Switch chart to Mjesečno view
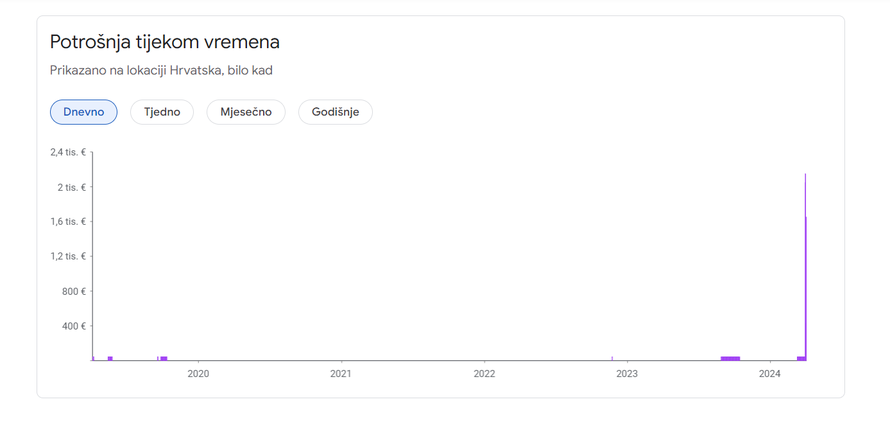Viewport: 890px width, 422px height. 246,112
